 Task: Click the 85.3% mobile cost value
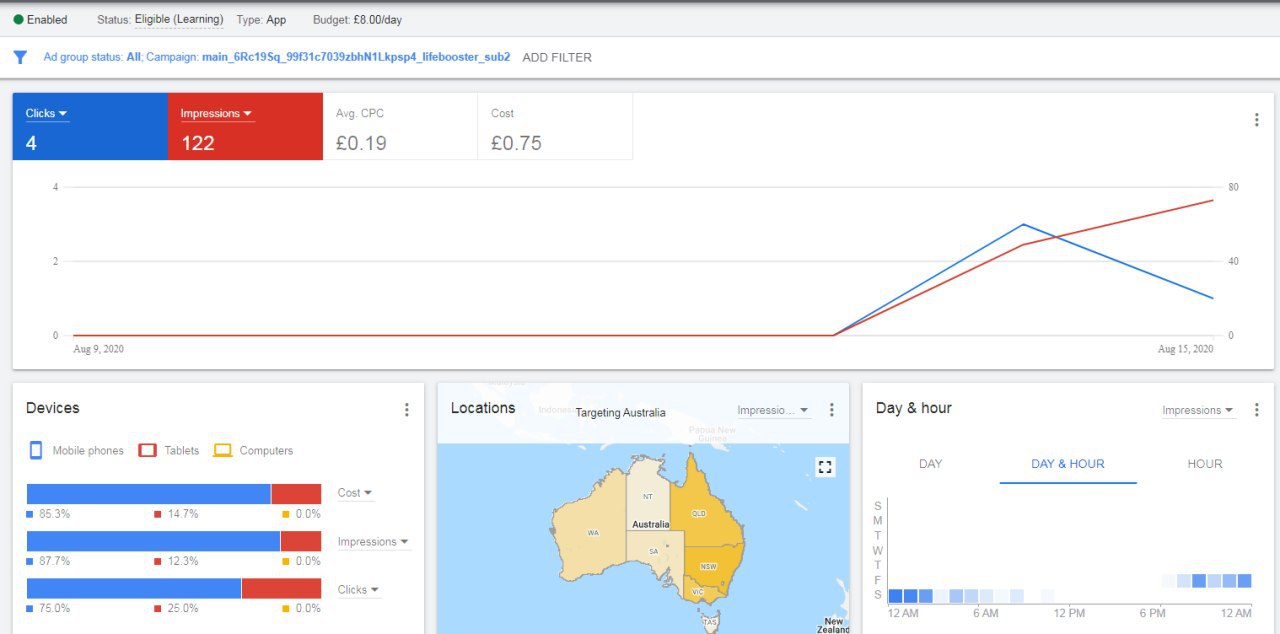(x=54, y=514)
